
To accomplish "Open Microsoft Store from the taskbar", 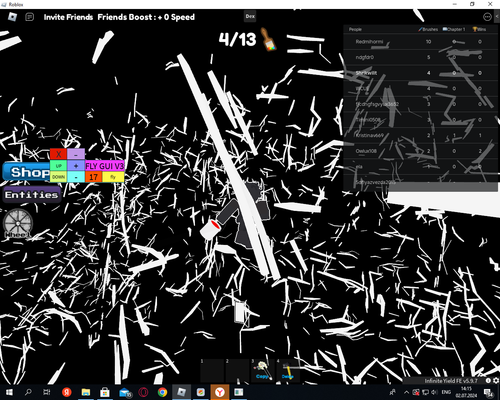I will pyautogui.click(x=105, y=392).
